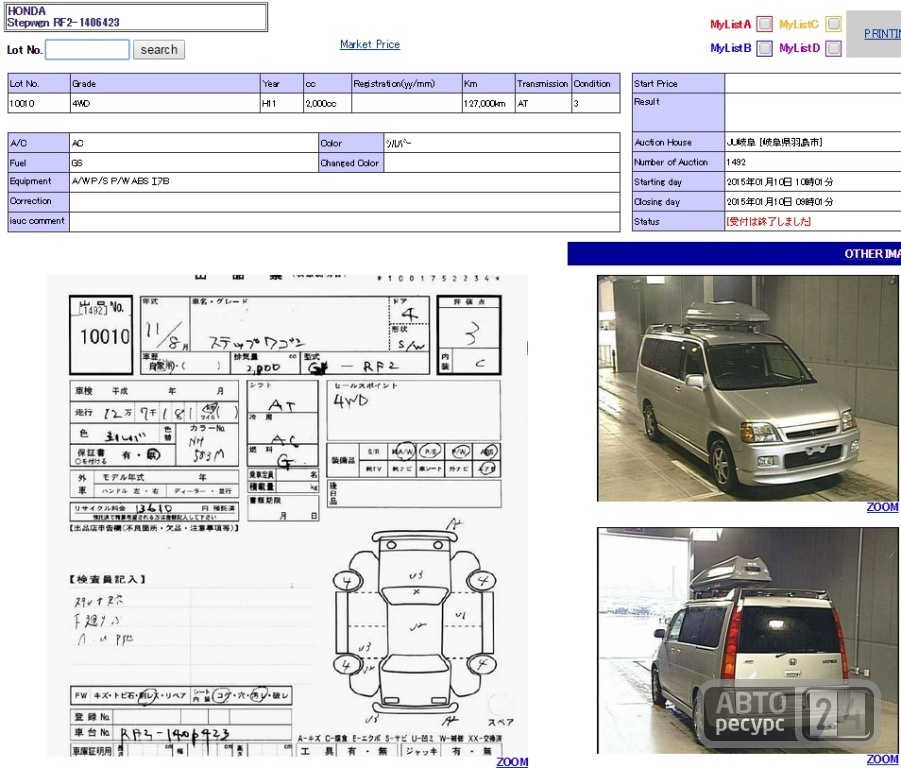The image size is (901, 768).
Task: Click the red Status message text
Action: [768, 221]
